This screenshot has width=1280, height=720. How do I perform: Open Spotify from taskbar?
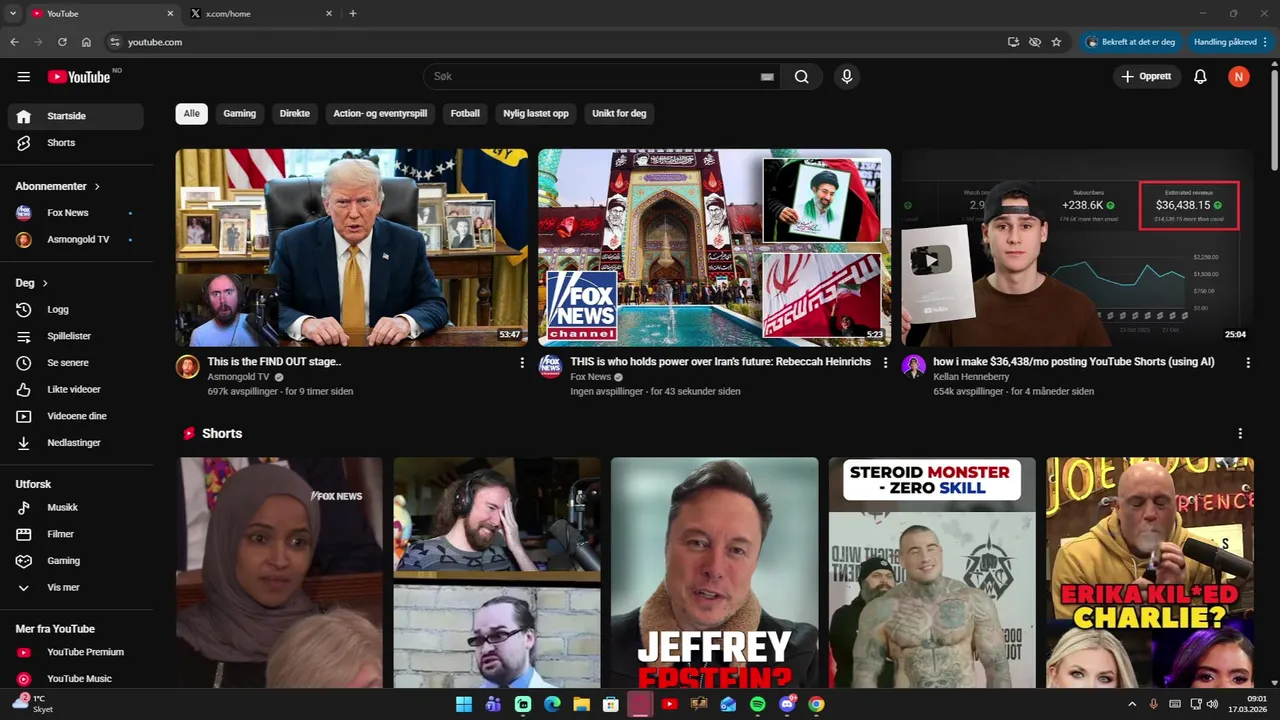[758, 704]
